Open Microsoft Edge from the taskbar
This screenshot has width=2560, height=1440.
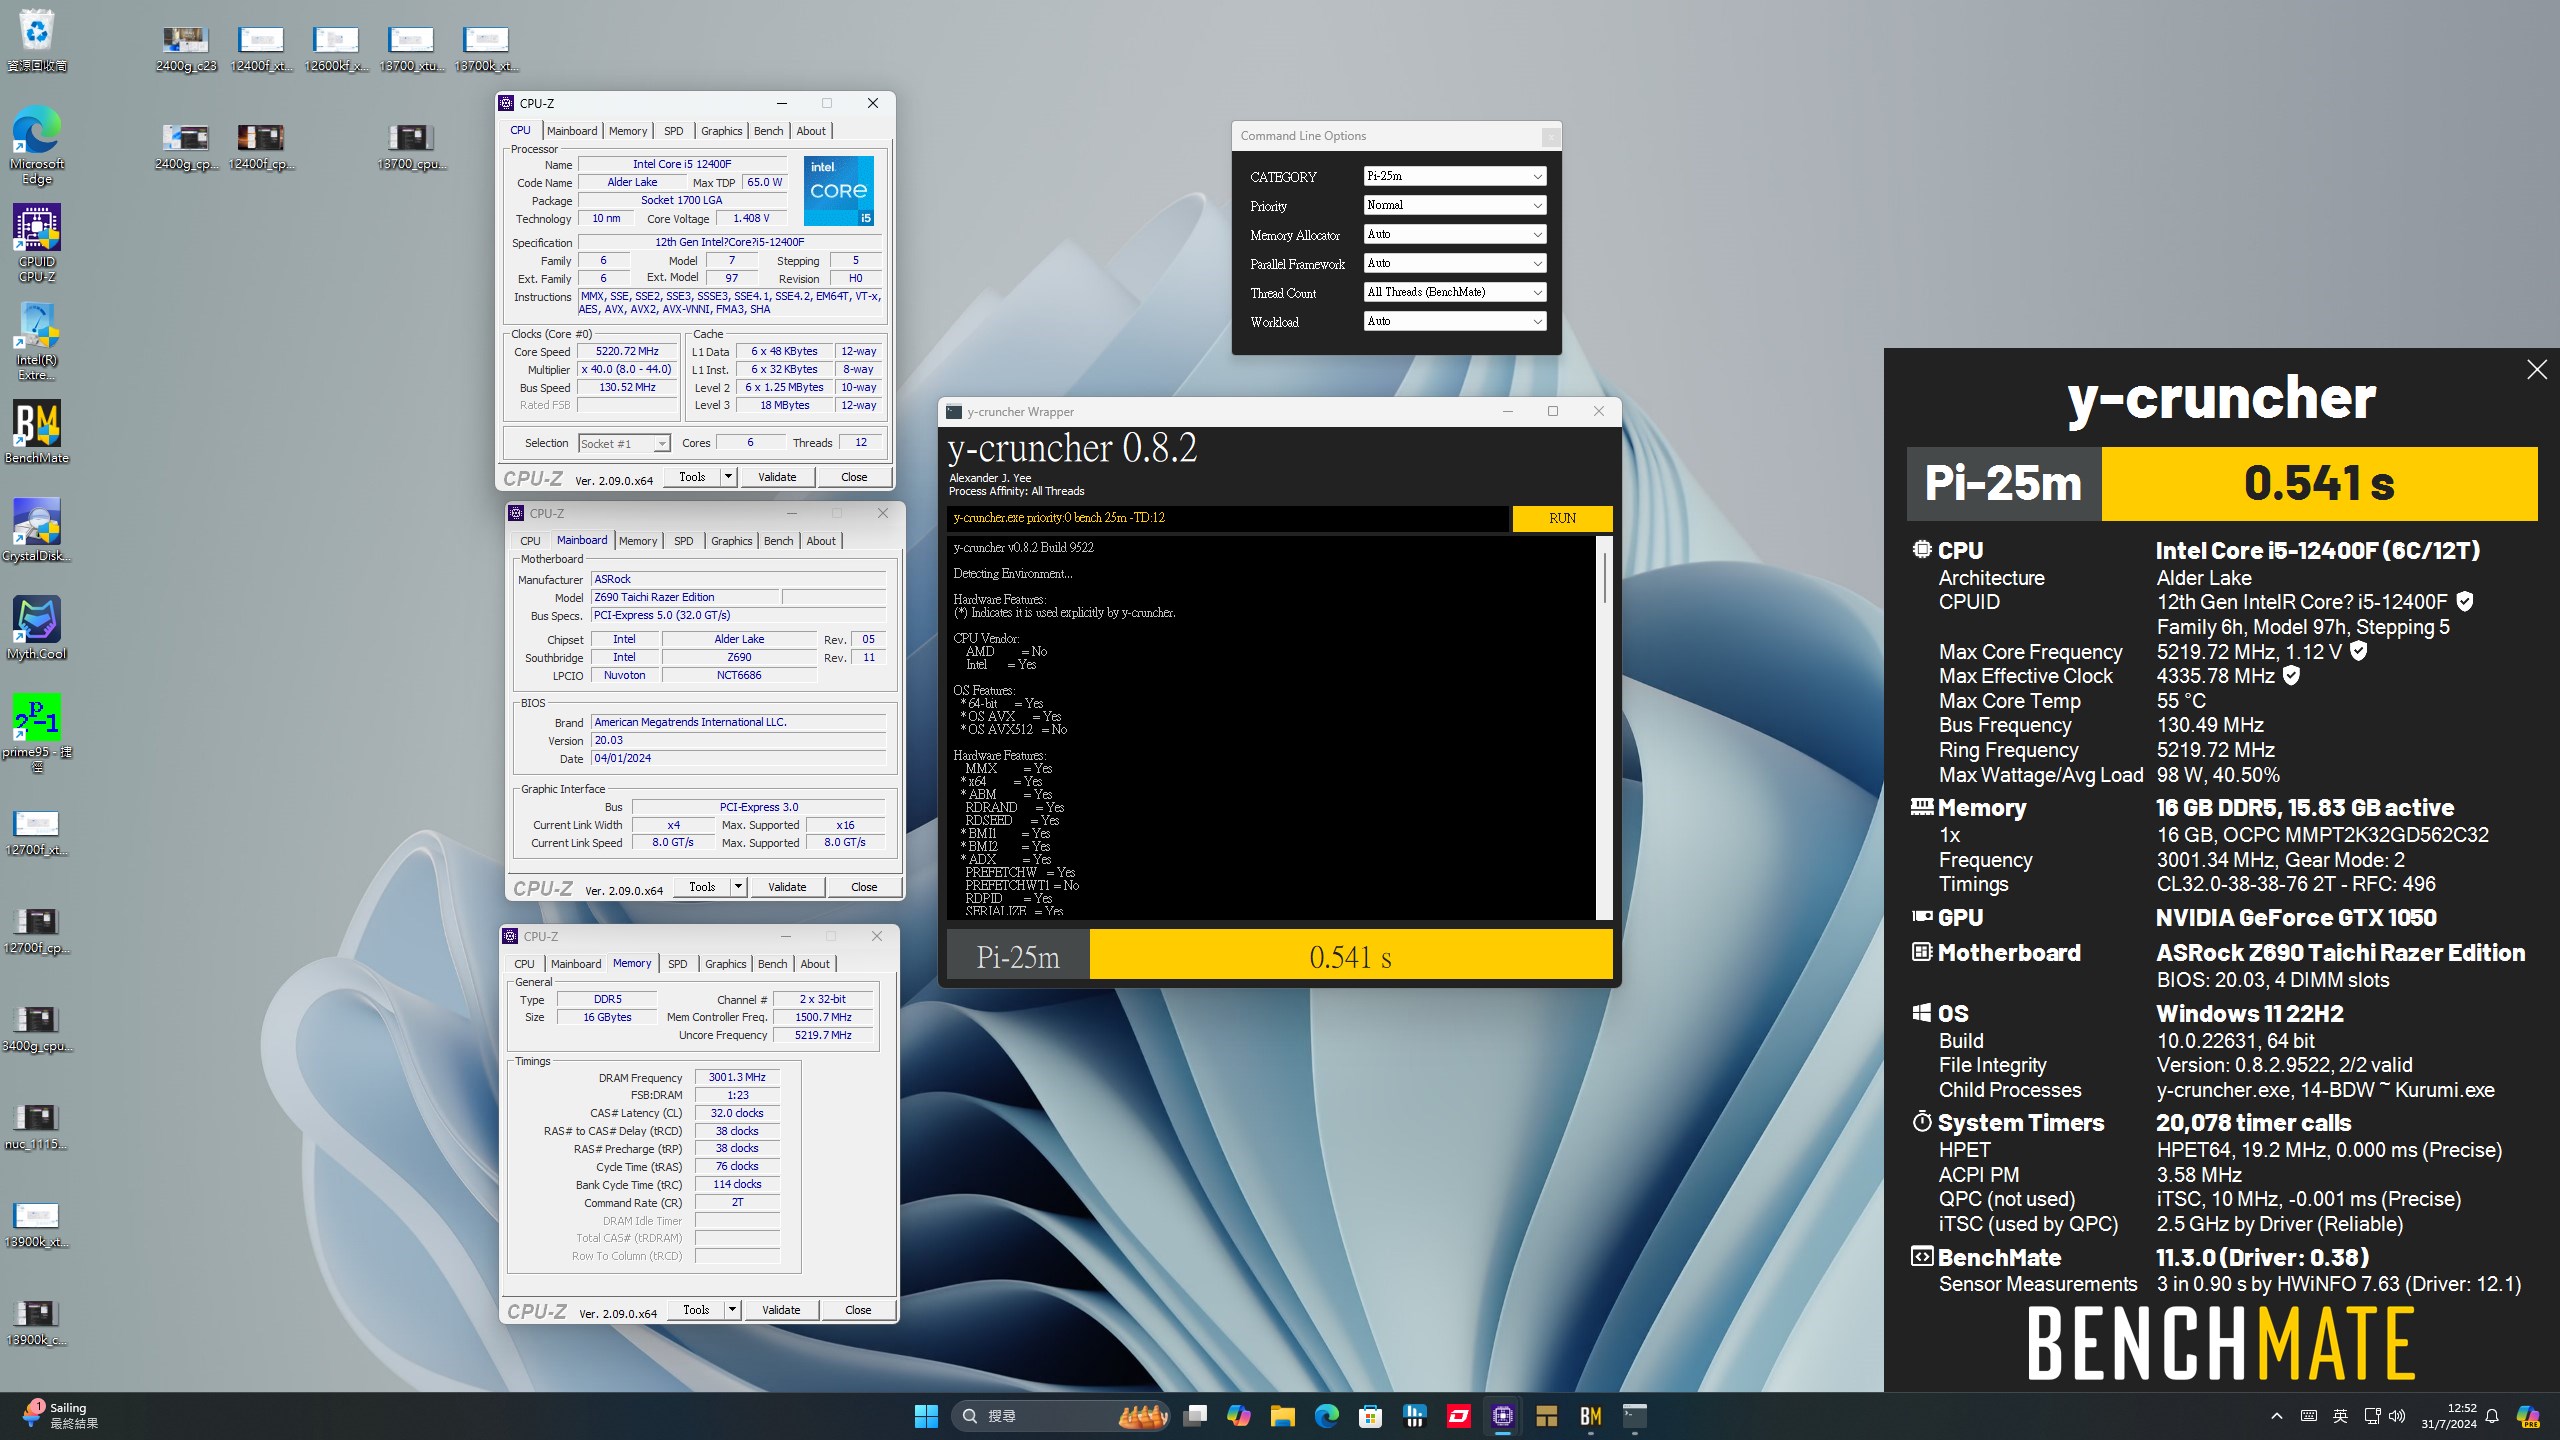1327,1416
